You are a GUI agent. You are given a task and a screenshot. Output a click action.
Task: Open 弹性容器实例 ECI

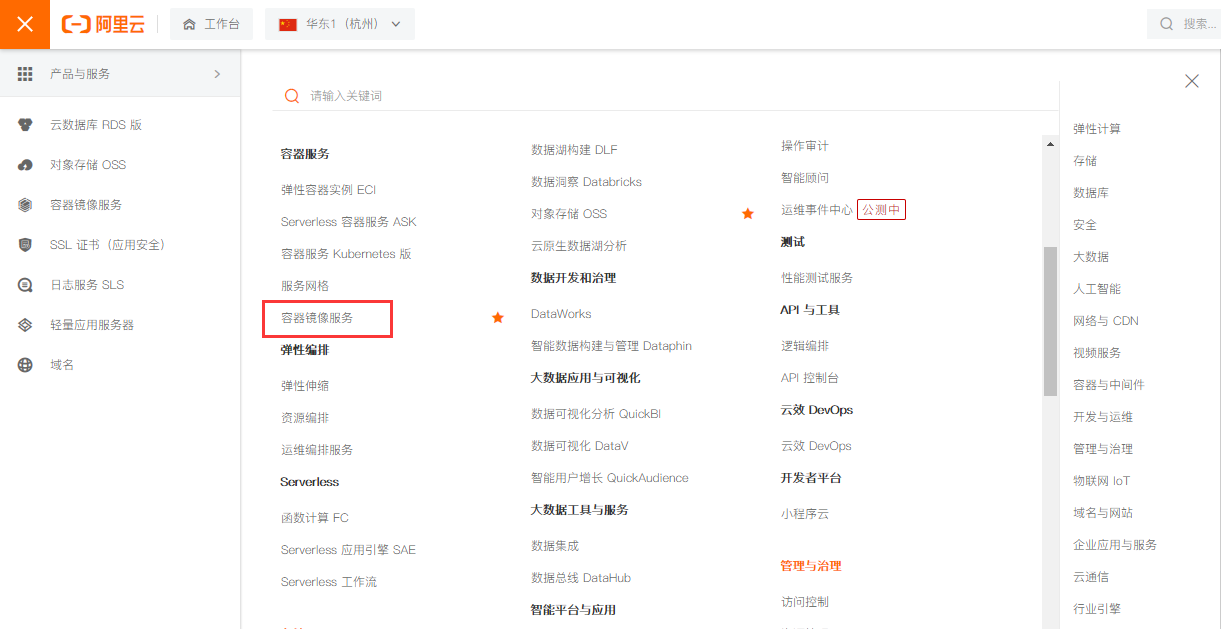[328, 190]
